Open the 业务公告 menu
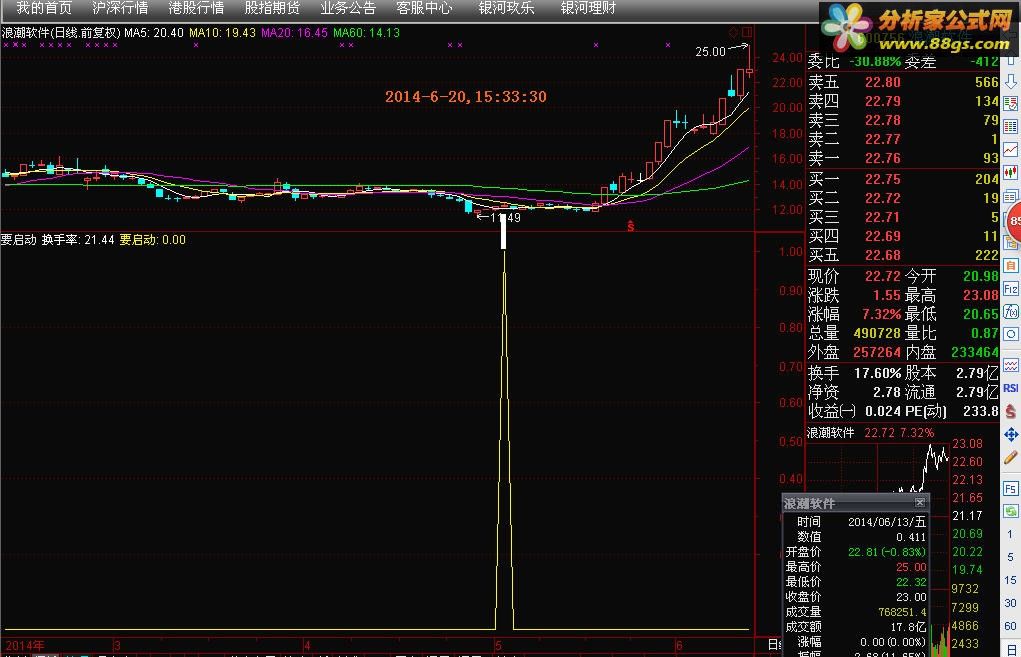1021x657 pixels. [x=348, y=8]
